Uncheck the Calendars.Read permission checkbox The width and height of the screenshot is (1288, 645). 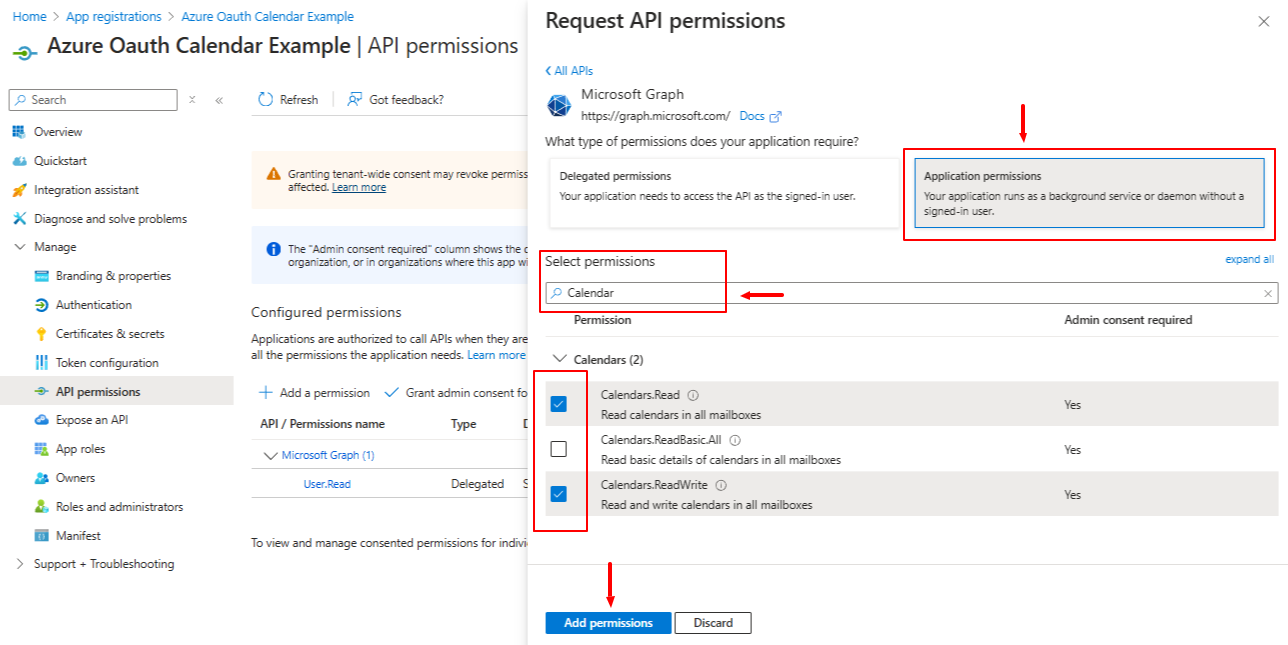coord(559,404)
